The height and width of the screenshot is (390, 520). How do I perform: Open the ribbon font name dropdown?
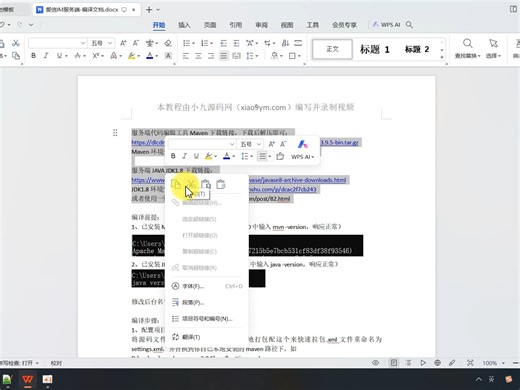pos(83,43)
